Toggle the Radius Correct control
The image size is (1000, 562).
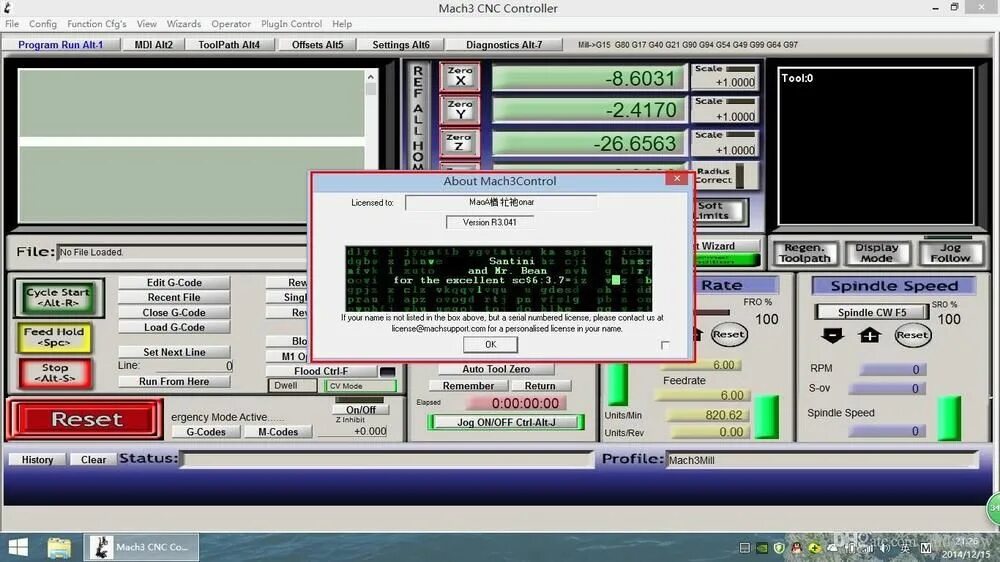pos(726,176)
